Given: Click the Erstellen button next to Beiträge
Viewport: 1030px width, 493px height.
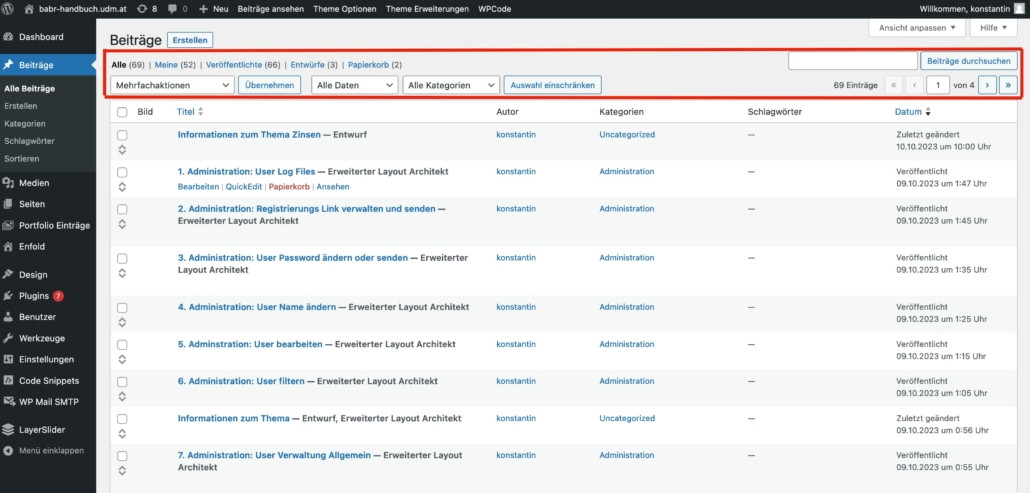Looking at the screenshot, I should [x=190, y=40].
